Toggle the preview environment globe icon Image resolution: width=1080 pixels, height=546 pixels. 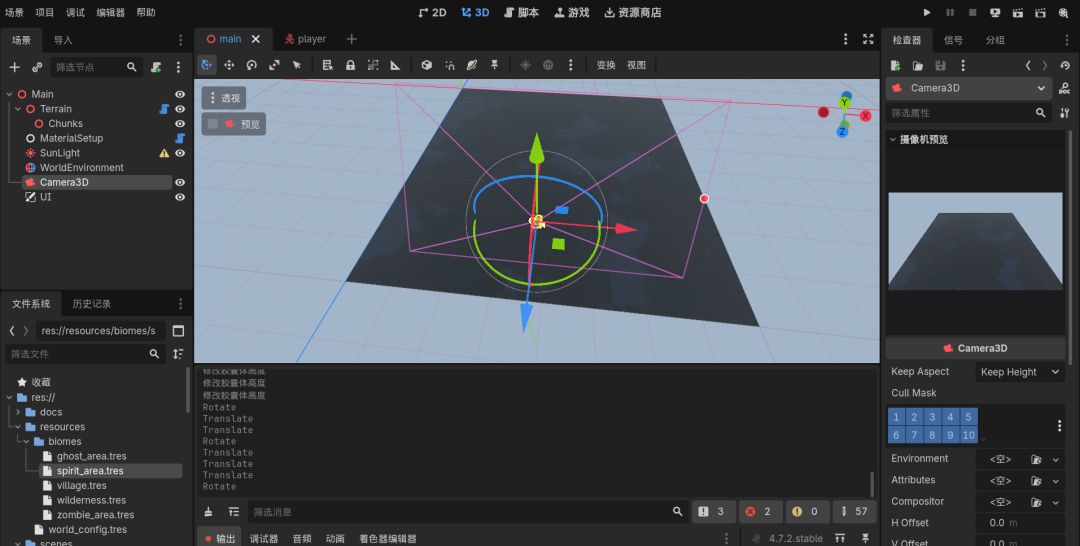coord(548,65)
